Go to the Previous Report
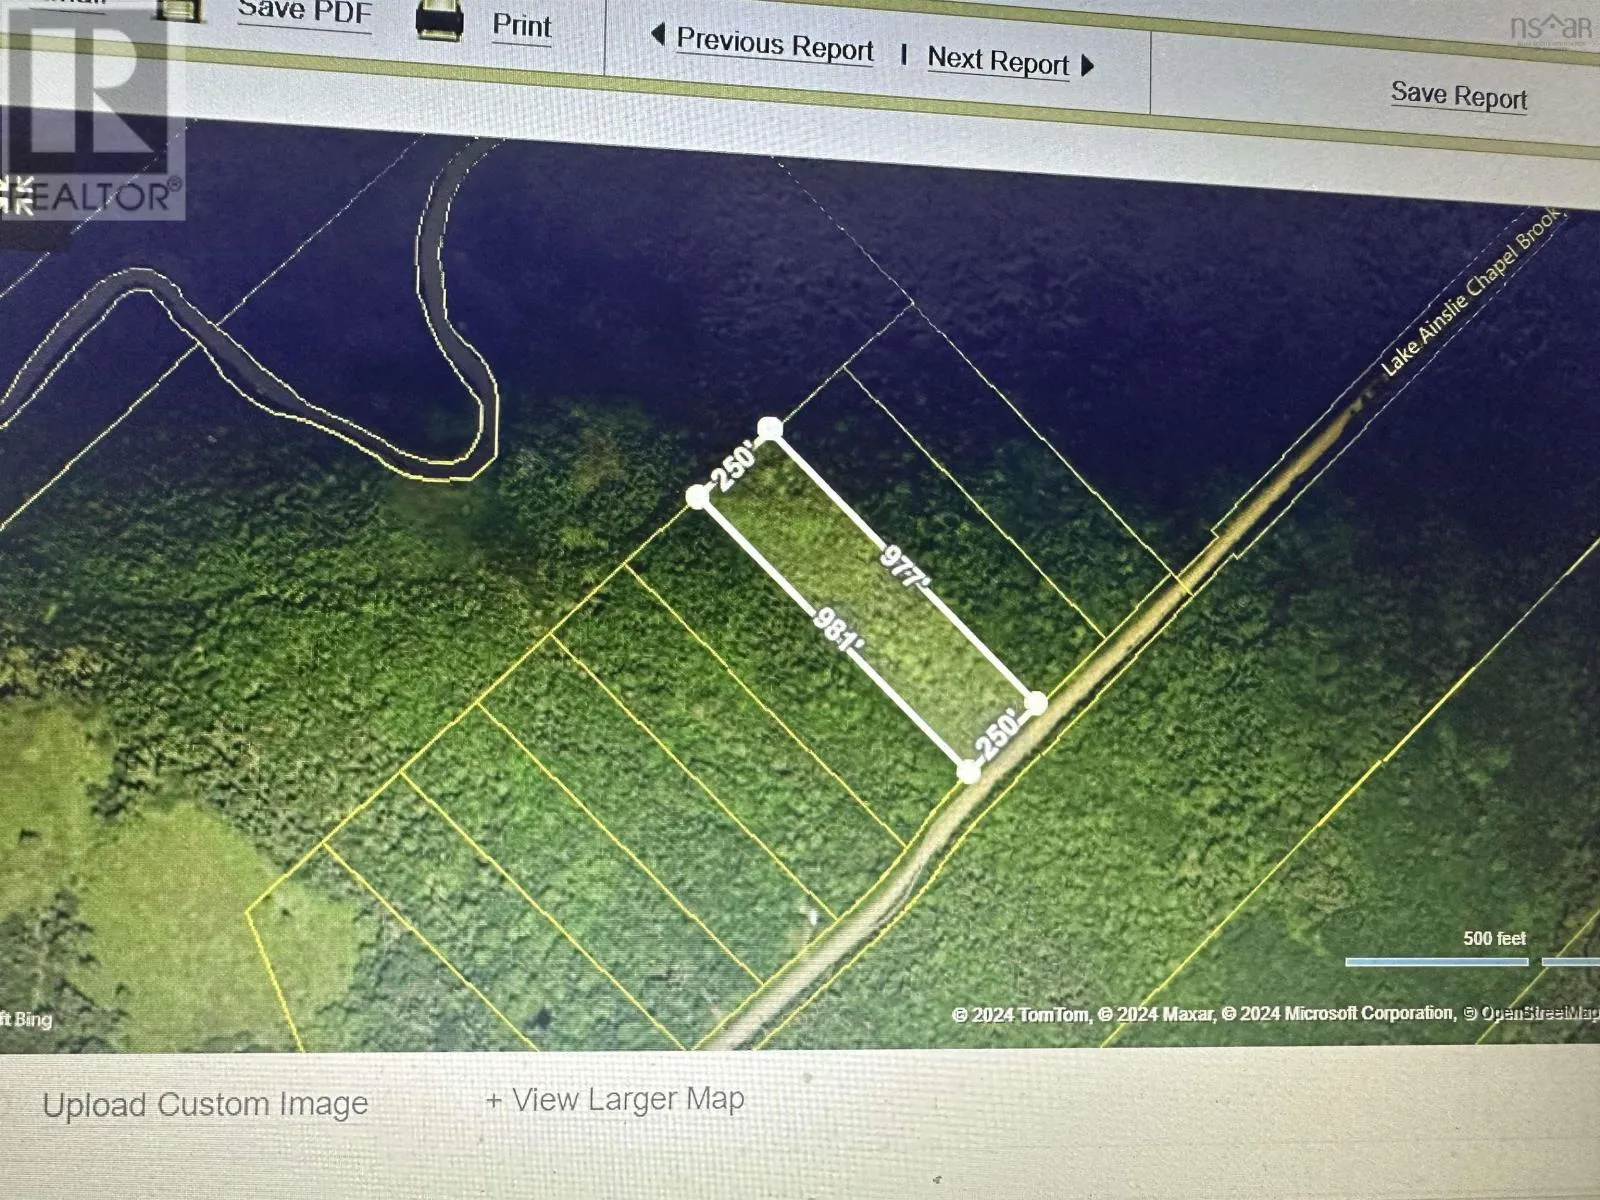The width and height of the screenshot is (1600, 1200). pyautogui.click(x=774, y=45)
